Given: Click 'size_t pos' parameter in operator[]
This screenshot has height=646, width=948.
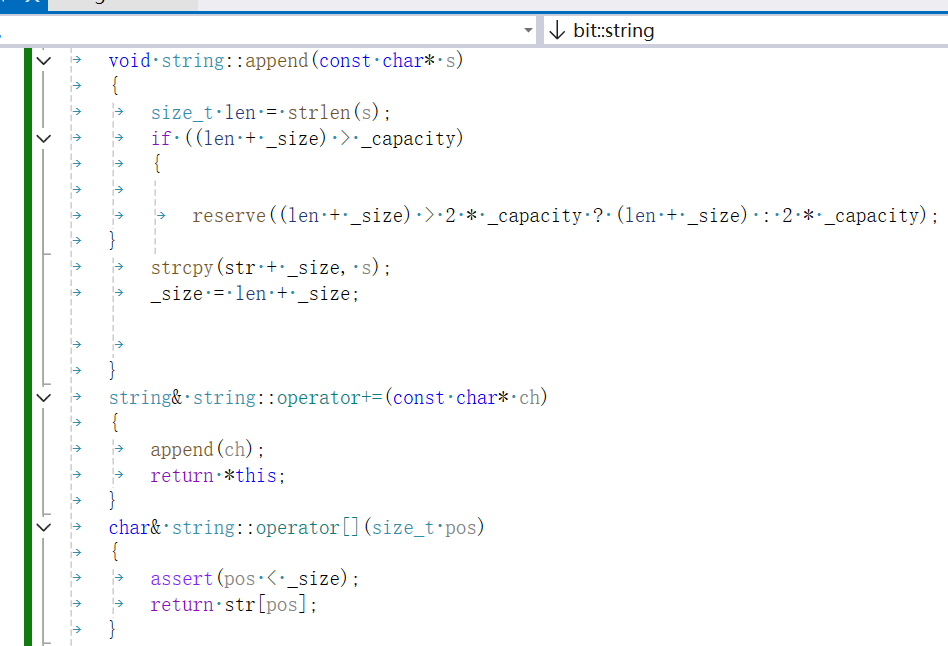Looking at the screenshot, I should 424,527.
